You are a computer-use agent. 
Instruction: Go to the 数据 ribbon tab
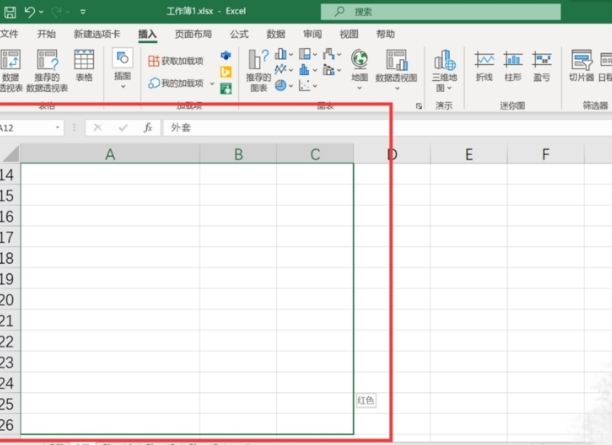click(276, 34)
